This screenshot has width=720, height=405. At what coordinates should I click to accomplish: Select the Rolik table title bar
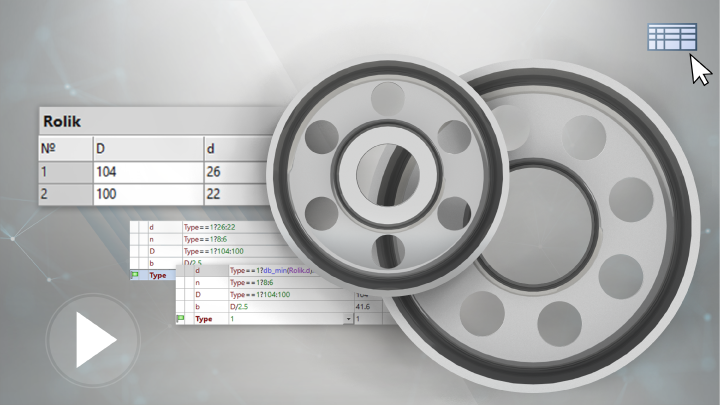(x=150, y=121)
